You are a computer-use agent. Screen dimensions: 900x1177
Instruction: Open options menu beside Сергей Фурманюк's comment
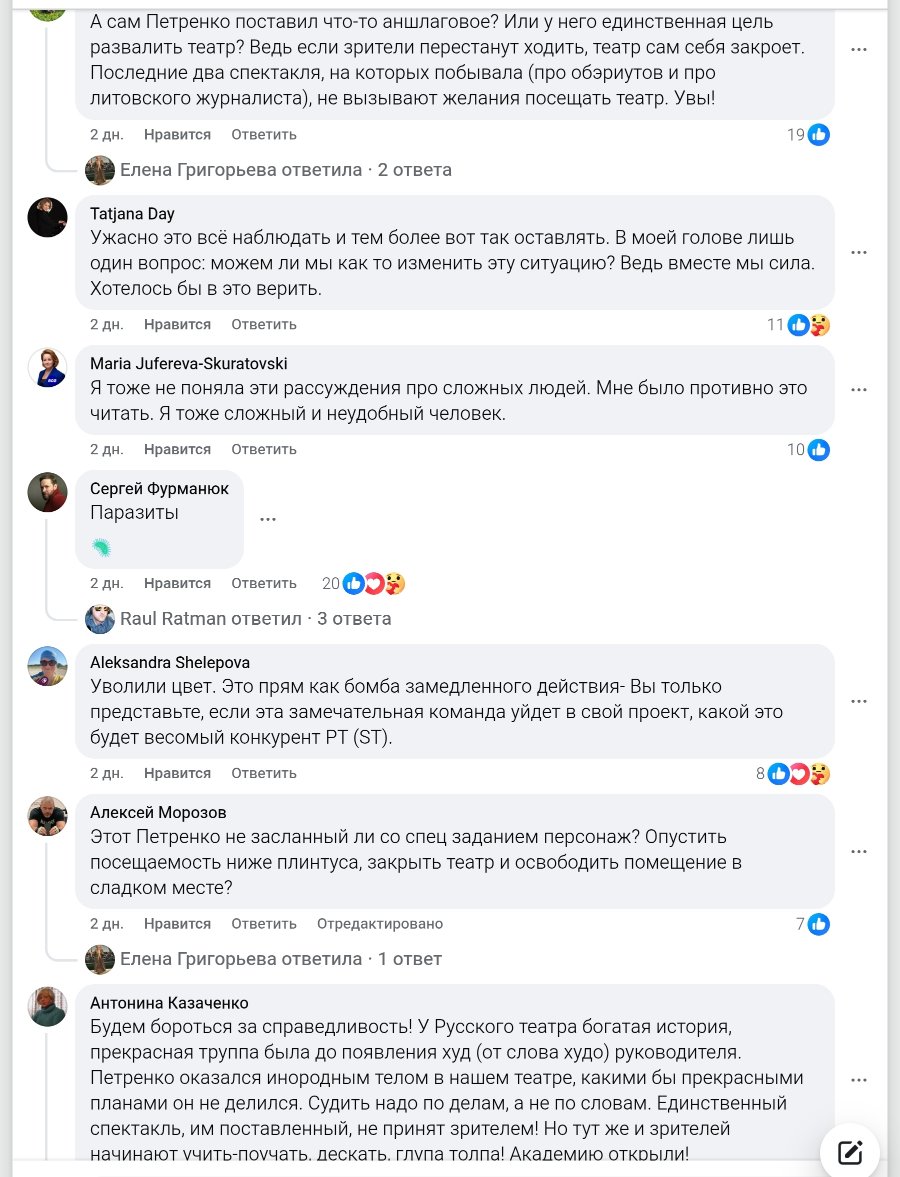click(267, 519)
